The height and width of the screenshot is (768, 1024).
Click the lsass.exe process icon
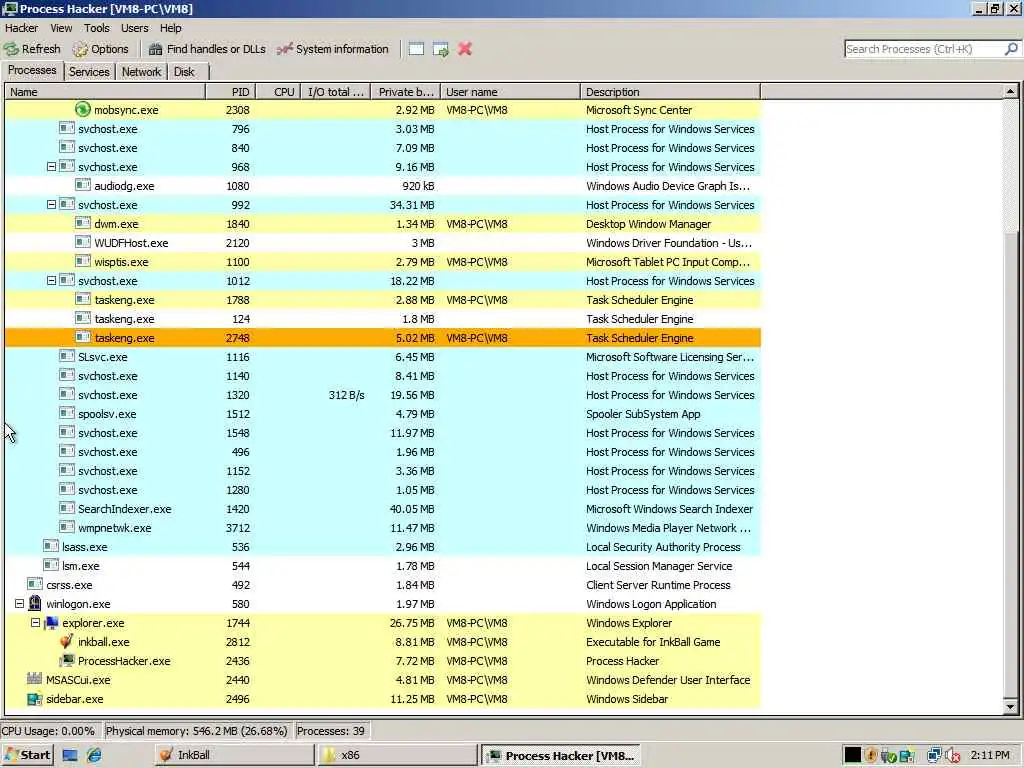51,546
